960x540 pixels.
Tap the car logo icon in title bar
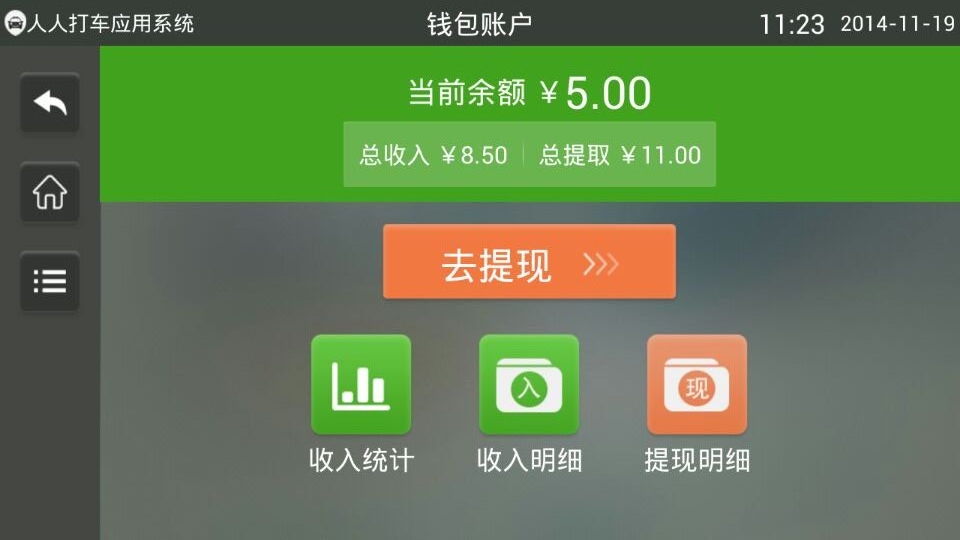(15, 23)
